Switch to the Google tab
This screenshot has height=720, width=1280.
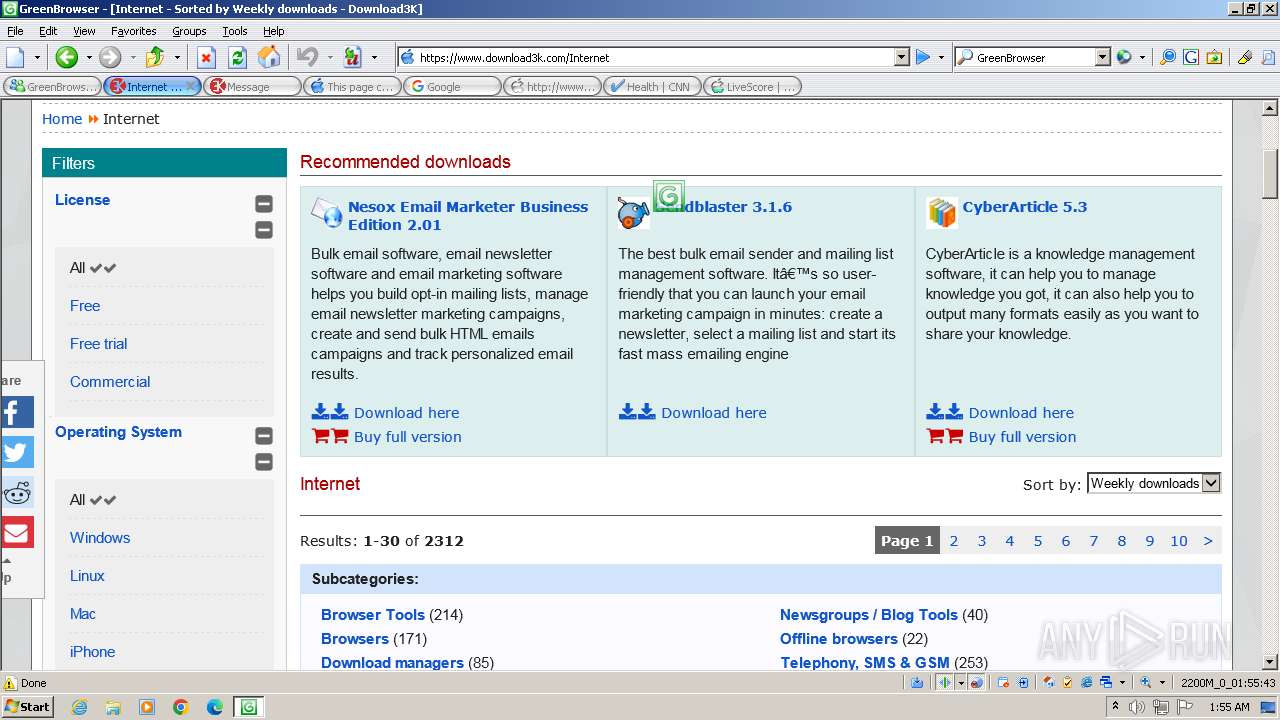pyautogui.click(x=452, y=86)
